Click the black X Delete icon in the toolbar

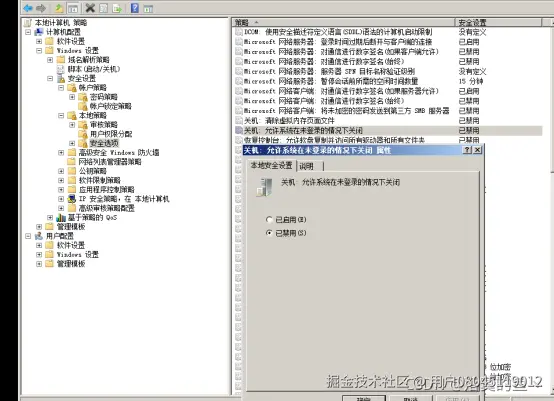[90, 8]
